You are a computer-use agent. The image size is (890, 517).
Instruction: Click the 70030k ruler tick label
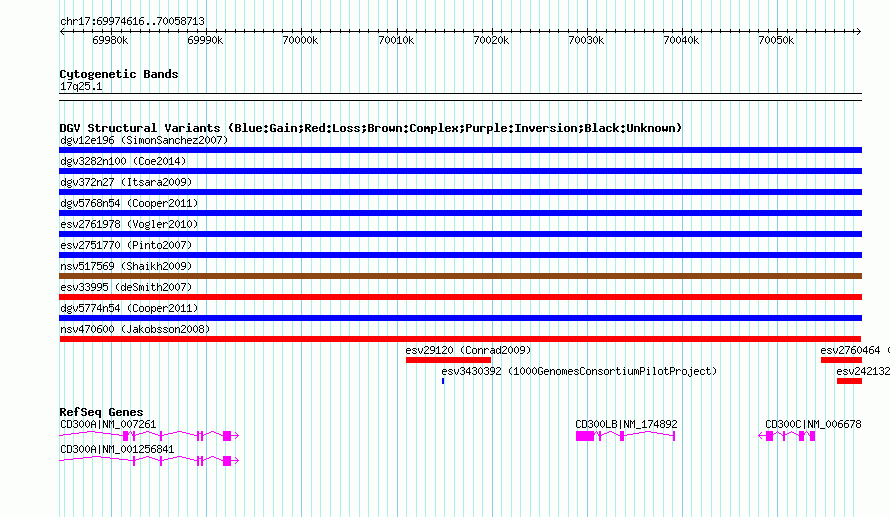point(586,40)
